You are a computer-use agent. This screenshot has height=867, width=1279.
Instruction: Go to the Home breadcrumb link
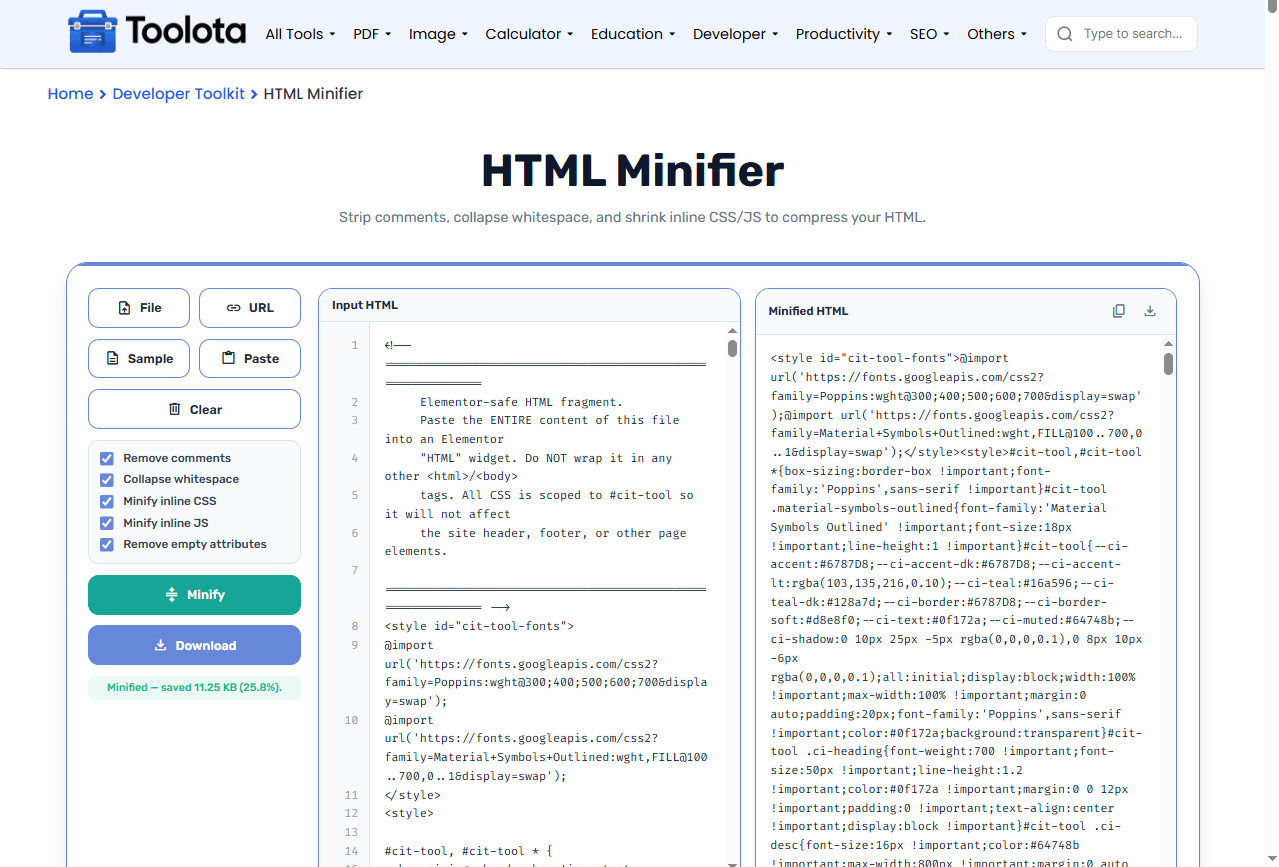click(x=70, y=94)
